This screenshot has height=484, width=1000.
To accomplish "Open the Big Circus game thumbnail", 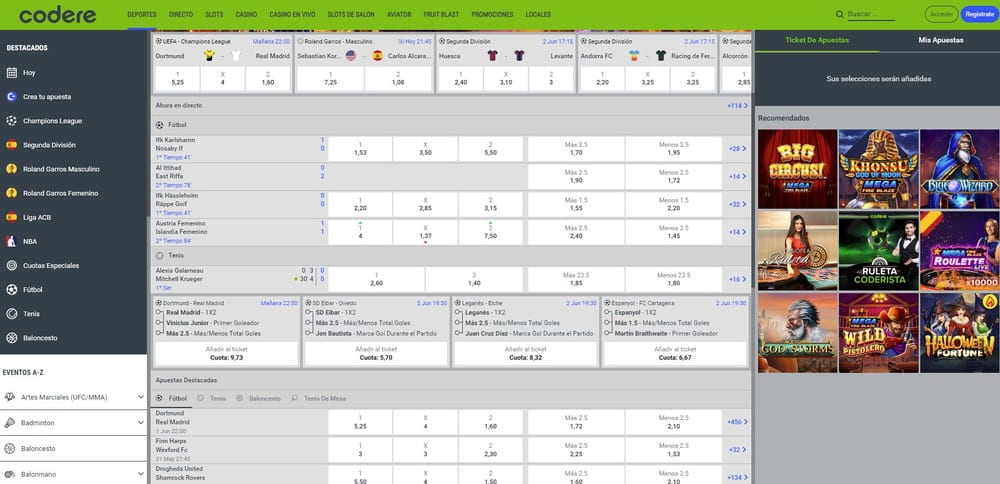I will point(797,169).
